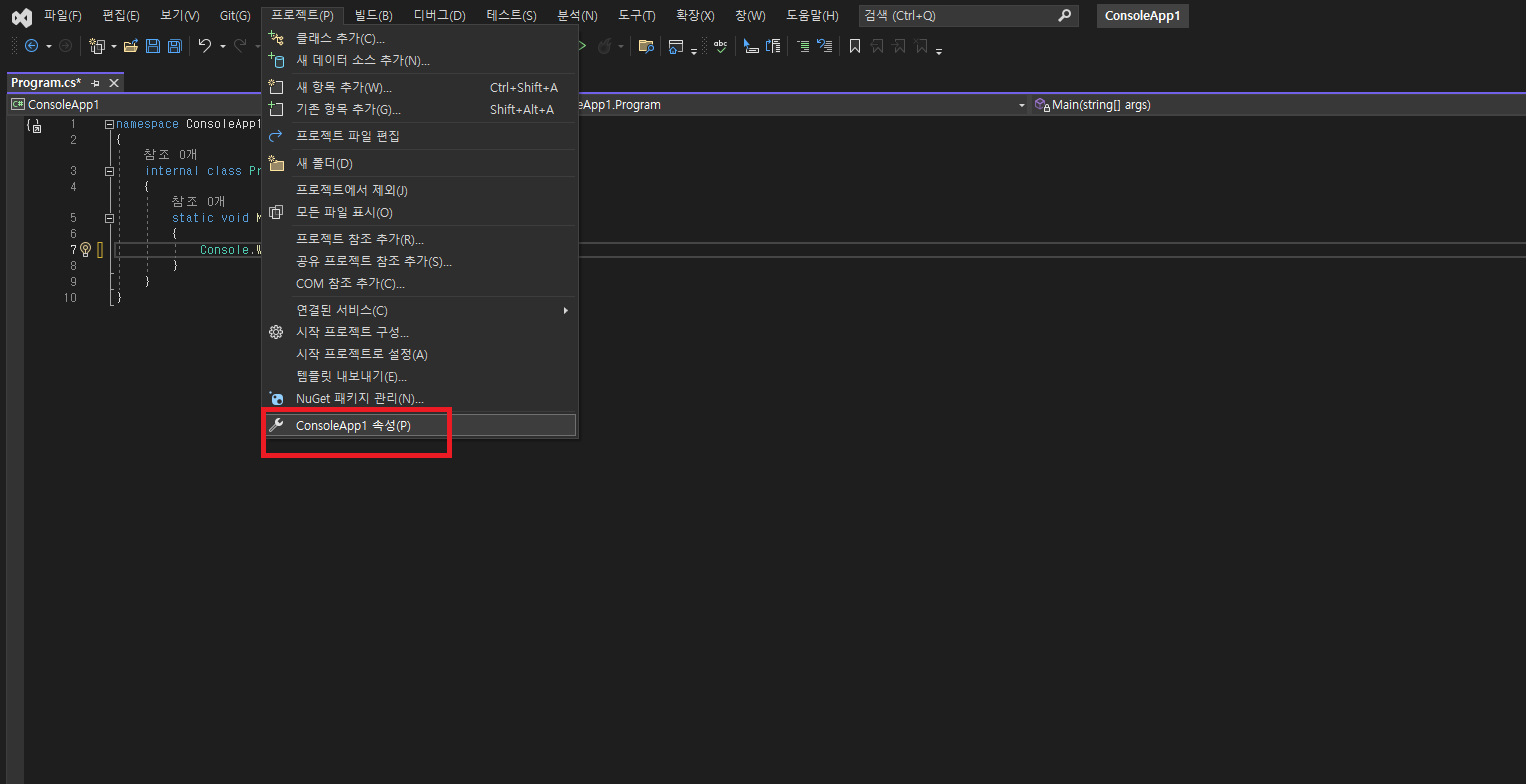Open ConsoleApp1 속성(P) properties

pyautogui.click(x=420, y=425)
